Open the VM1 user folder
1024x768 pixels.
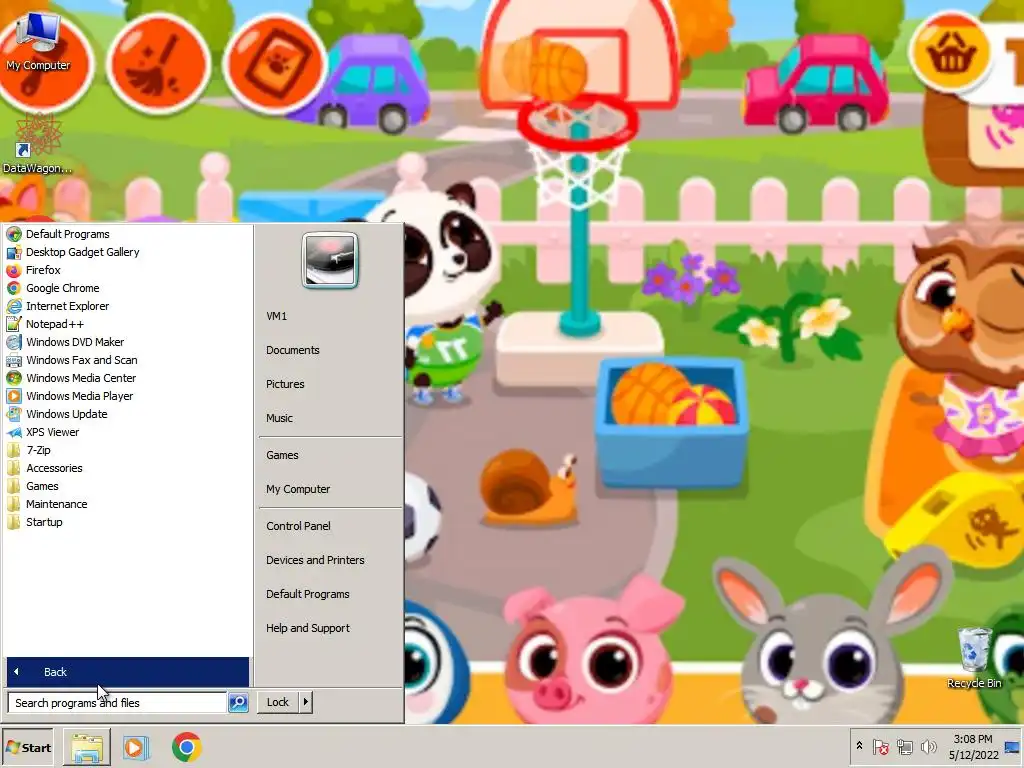click(277, 316)
